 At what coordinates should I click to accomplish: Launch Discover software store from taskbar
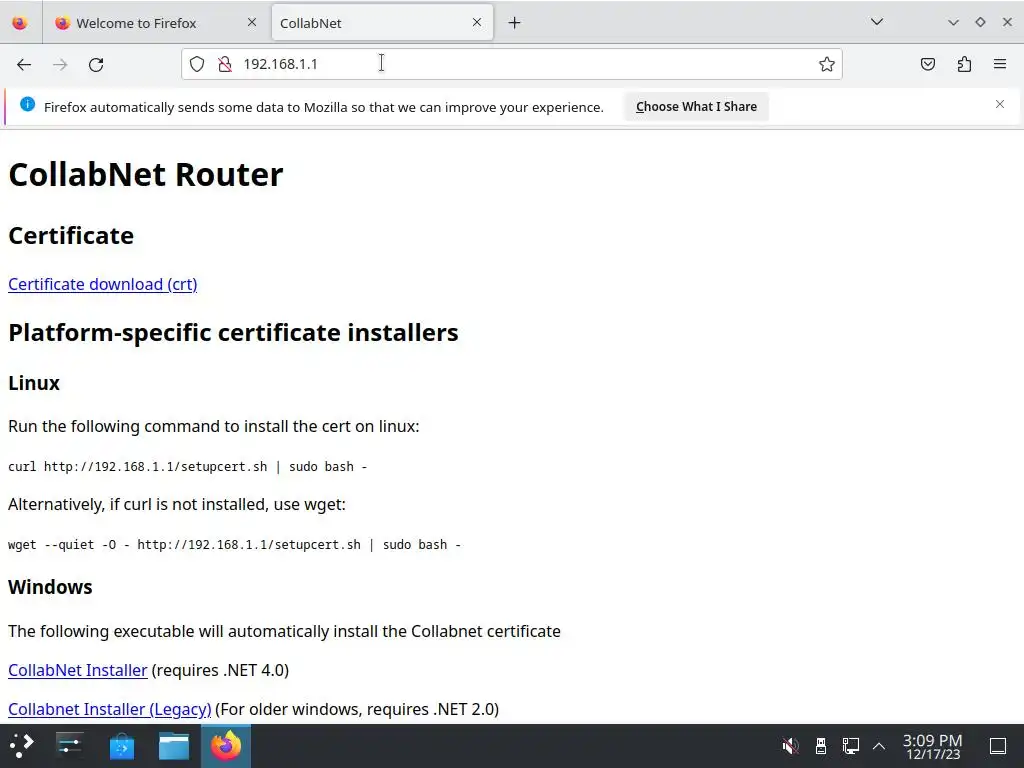[x=121, y=746]
